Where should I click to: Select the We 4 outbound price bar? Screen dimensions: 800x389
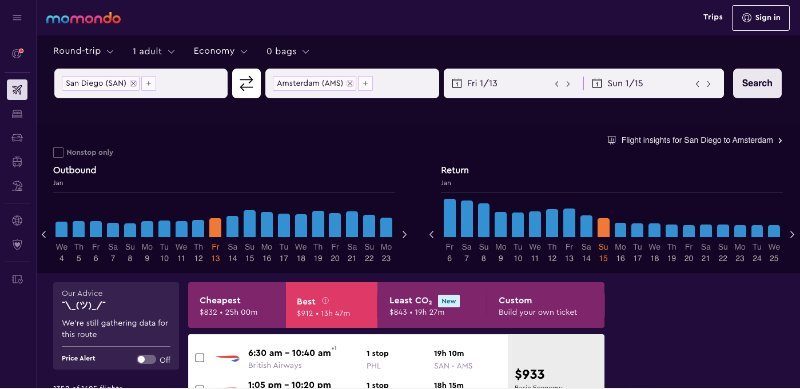61,229
